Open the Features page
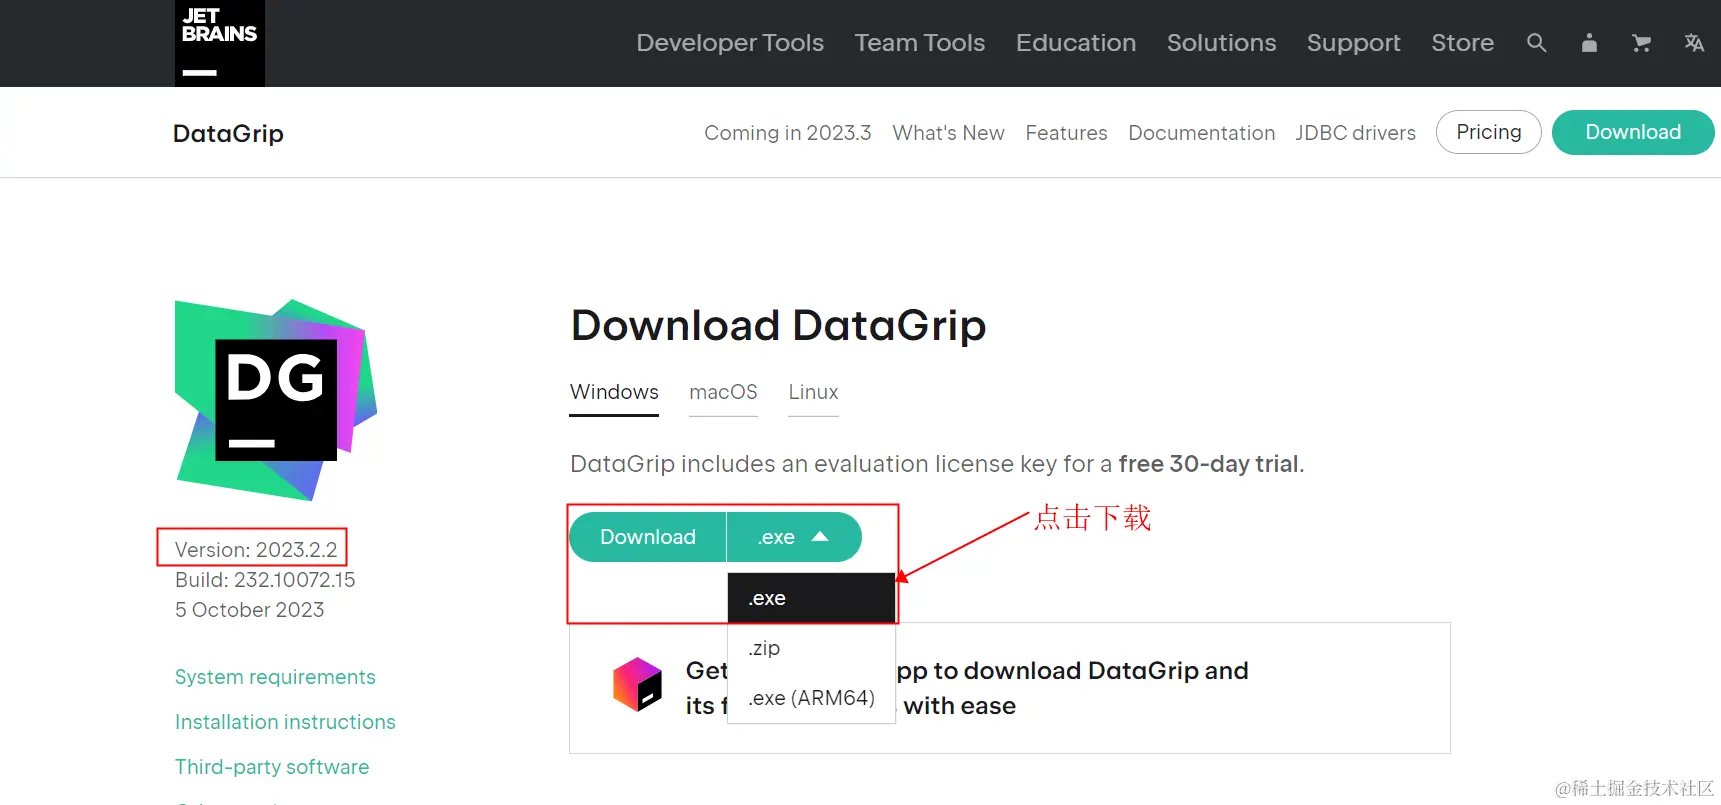 coord(1066,133)
